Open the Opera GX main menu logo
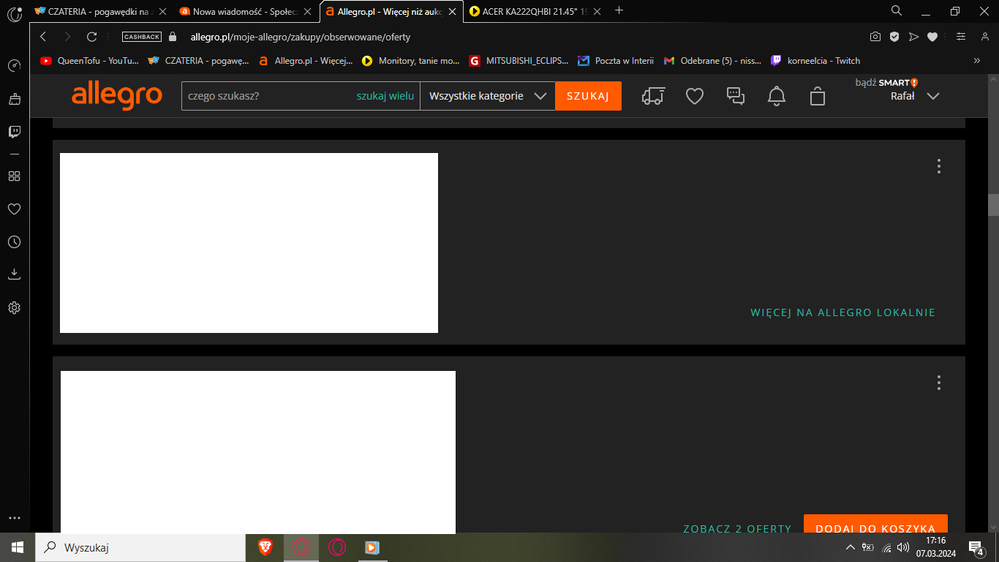Screen dimensions: 999x562 14,13
